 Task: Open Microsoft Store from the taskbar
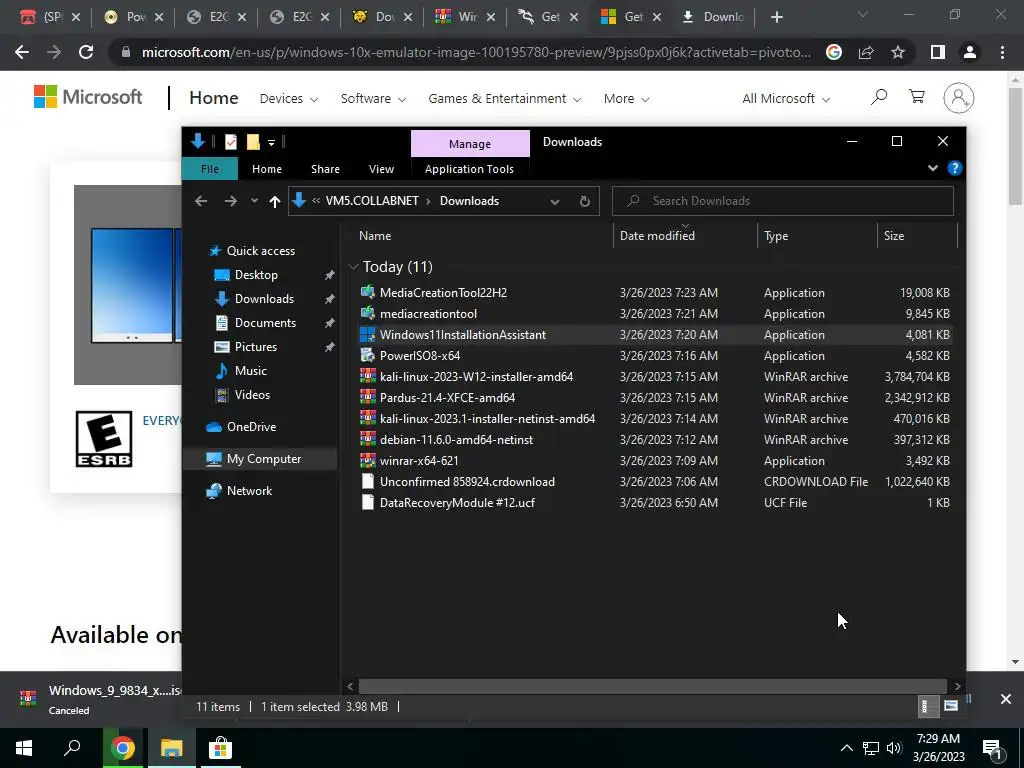[x=220, y=748]
